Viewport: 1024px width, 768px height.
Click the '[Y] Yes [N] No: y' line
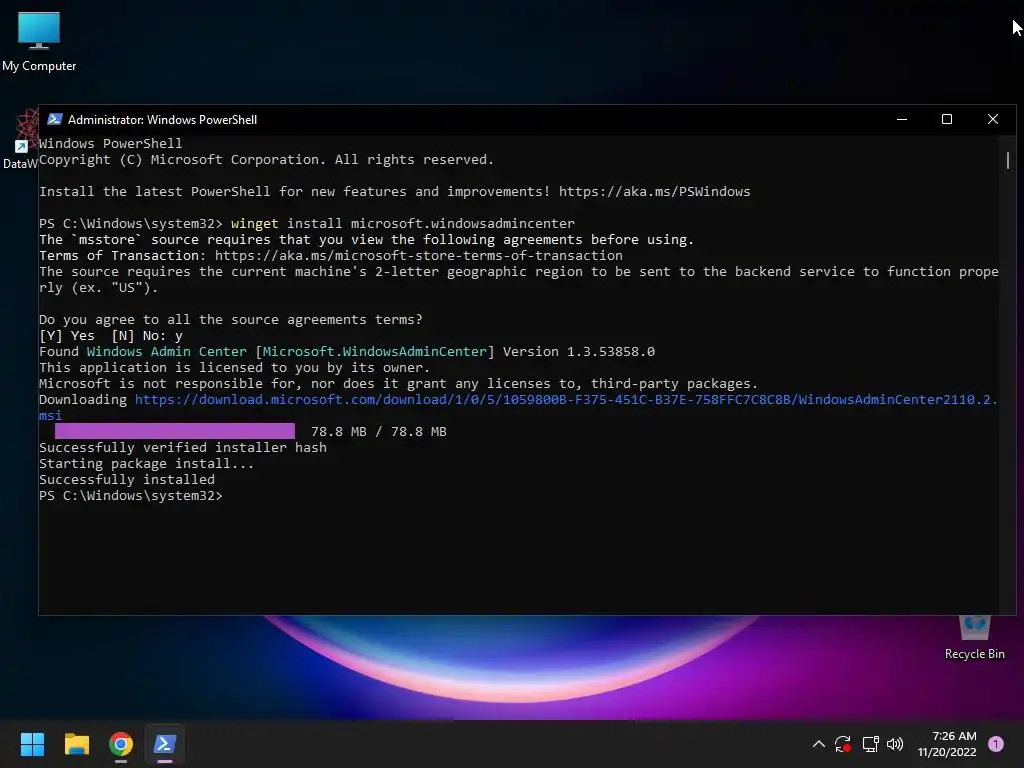click(x=111, y=336)
